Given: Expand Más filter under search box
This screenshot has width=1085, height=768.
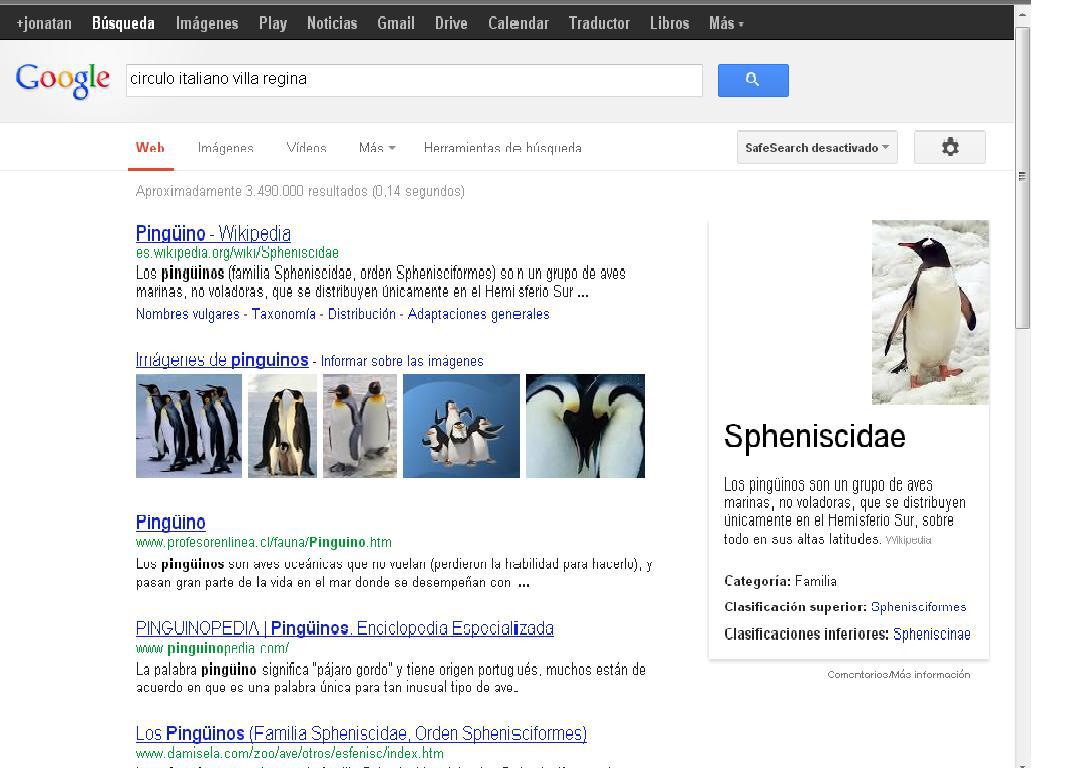Looking at the screenshot, I should coord(377,147).
